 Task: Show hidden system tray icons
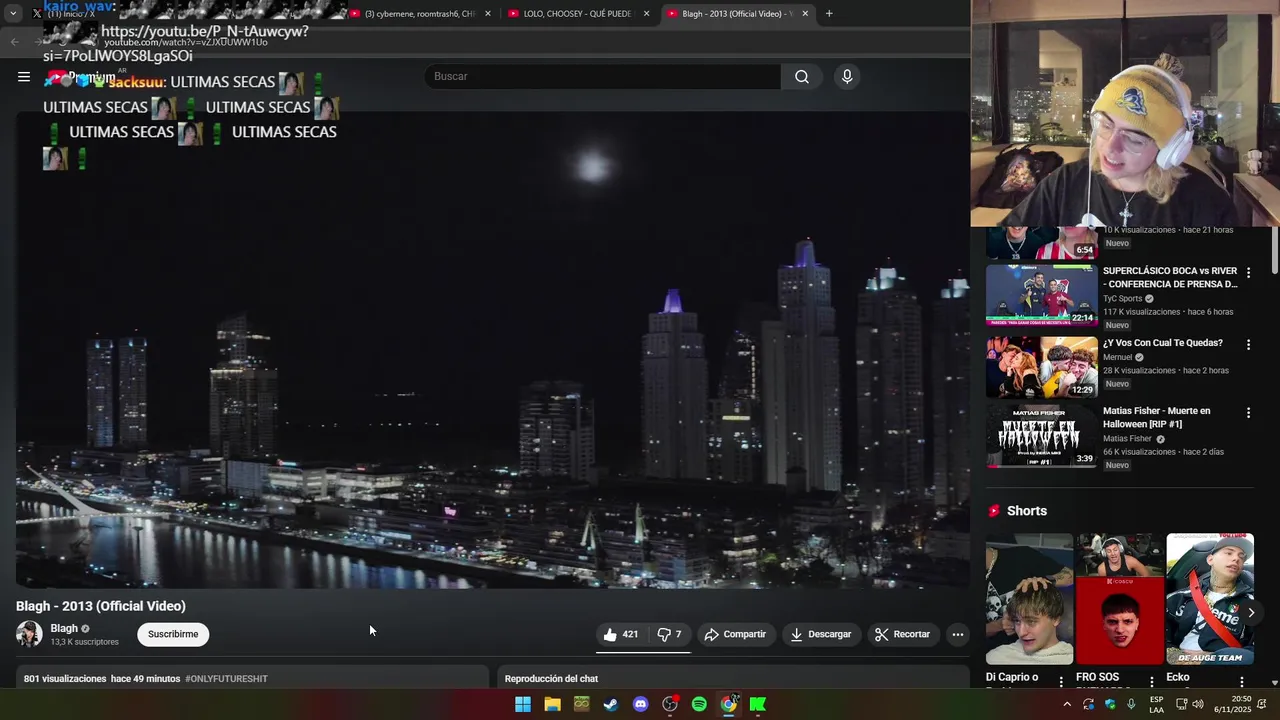coord(1067,704)
